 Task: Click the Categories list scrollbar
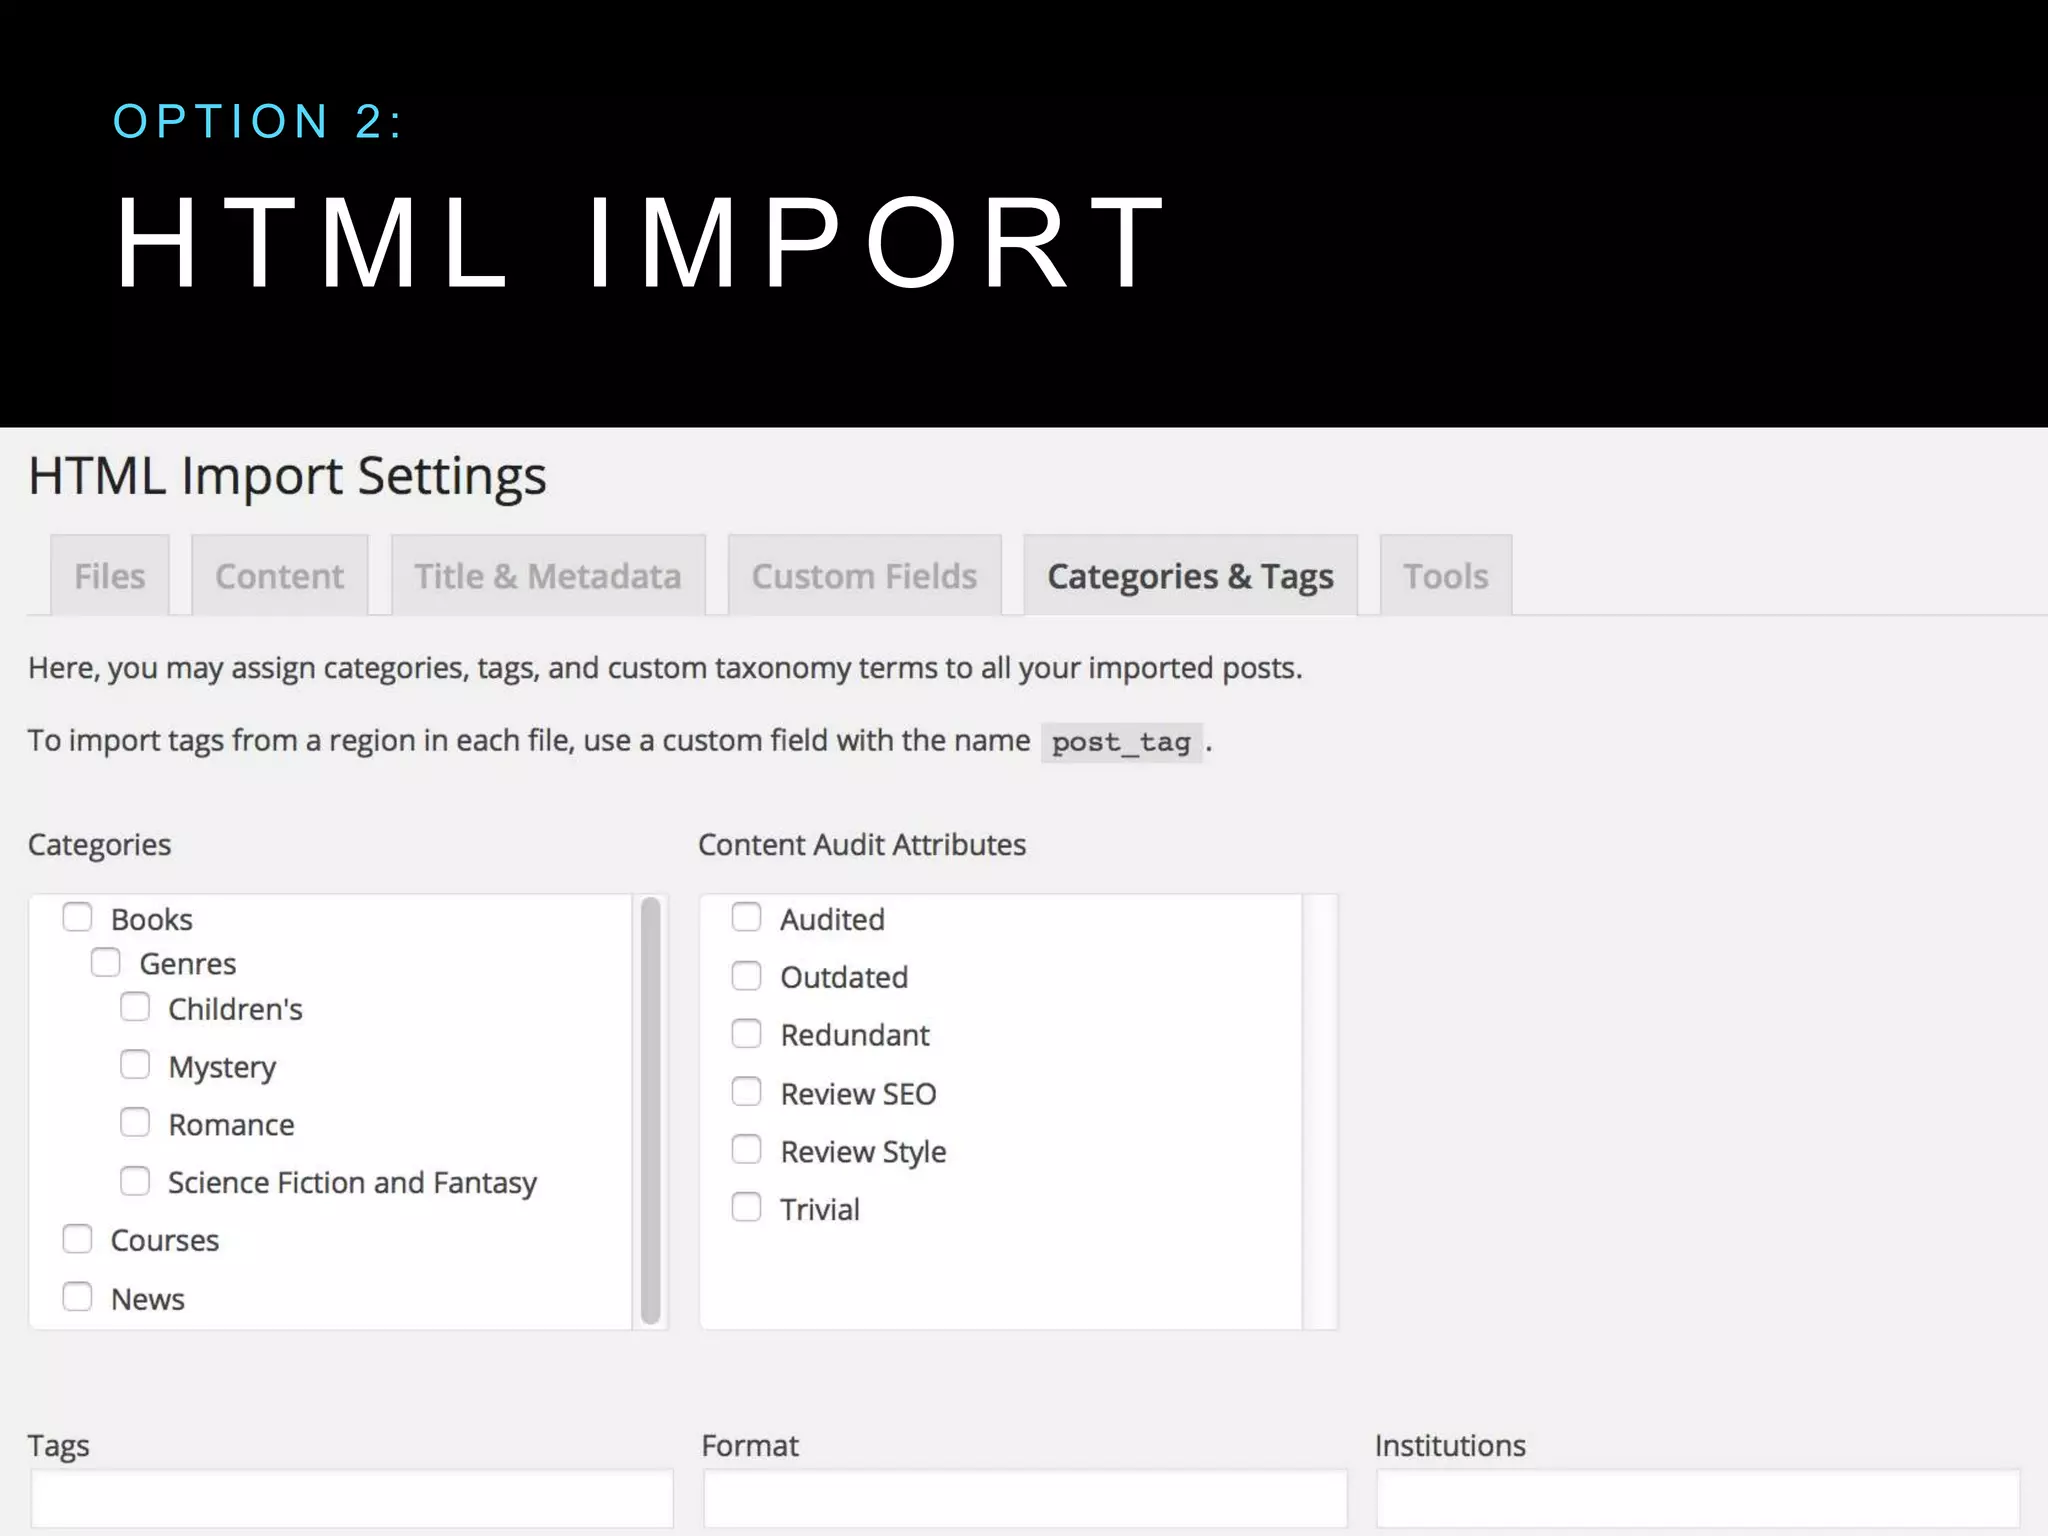click(x=650, y=1110)
